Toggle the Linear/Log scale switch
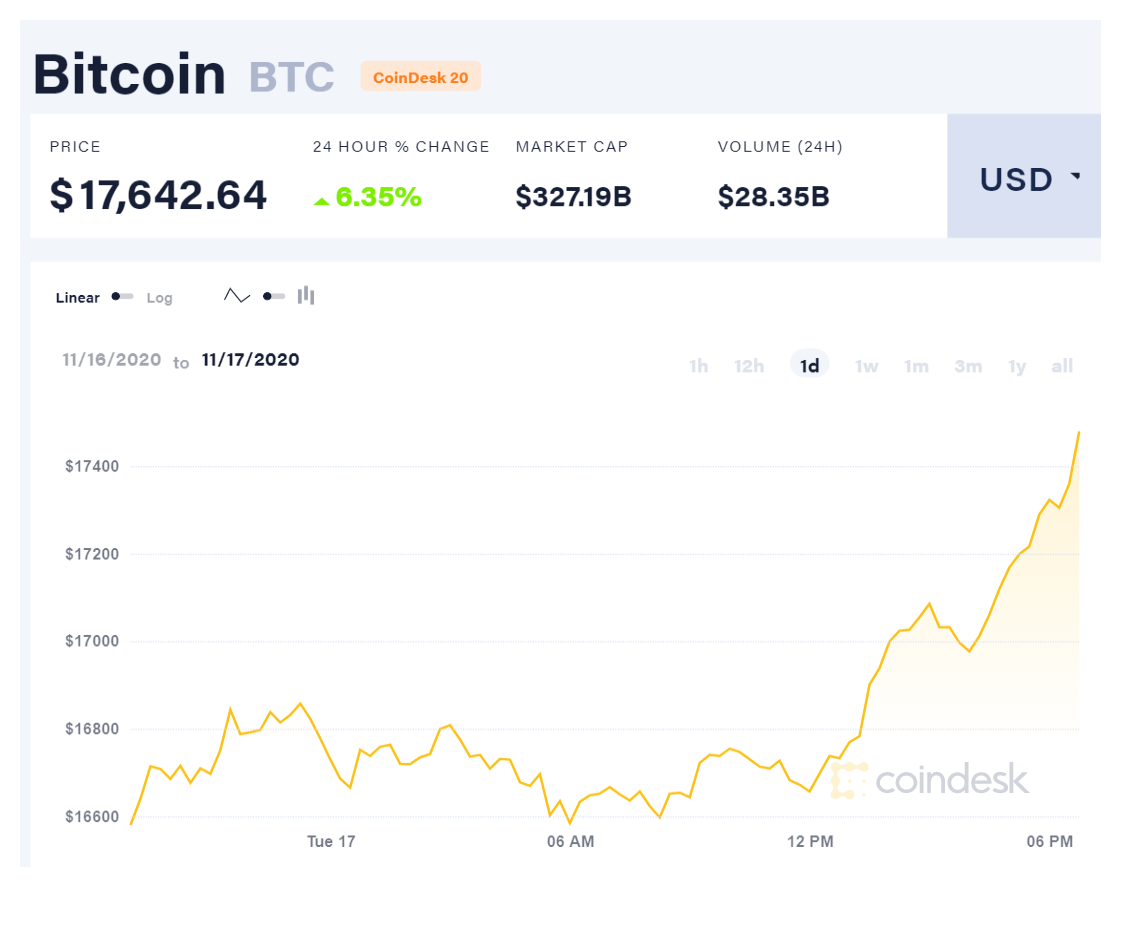 (x=122, y=297)
